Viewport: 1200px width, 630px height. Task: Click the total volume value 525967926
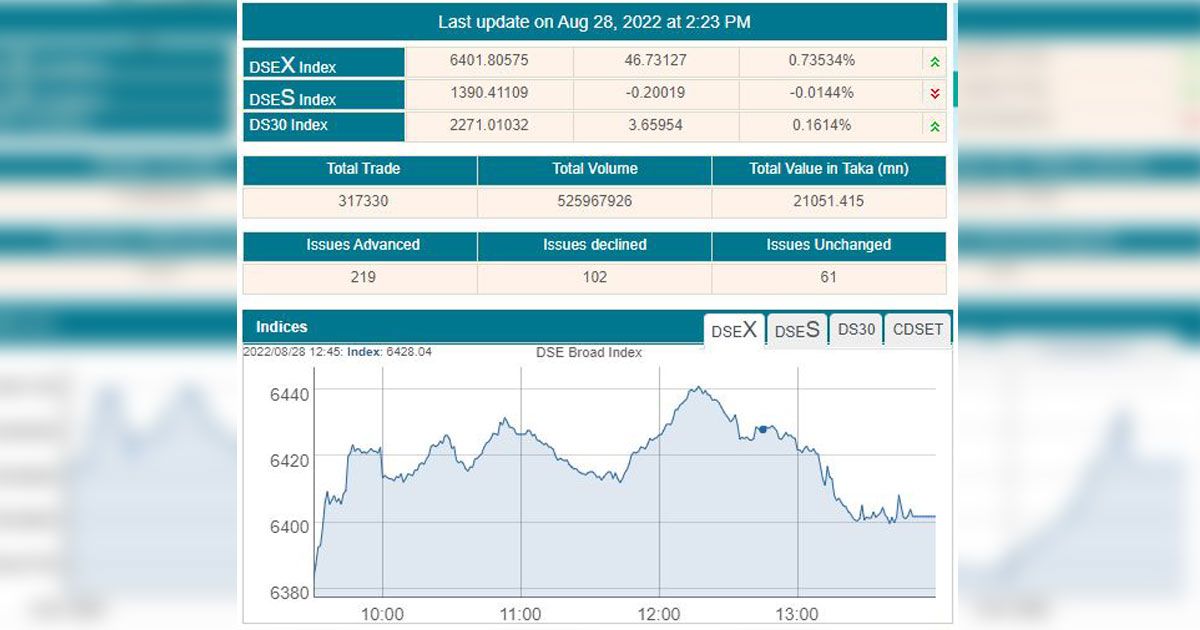coord(595,201)
